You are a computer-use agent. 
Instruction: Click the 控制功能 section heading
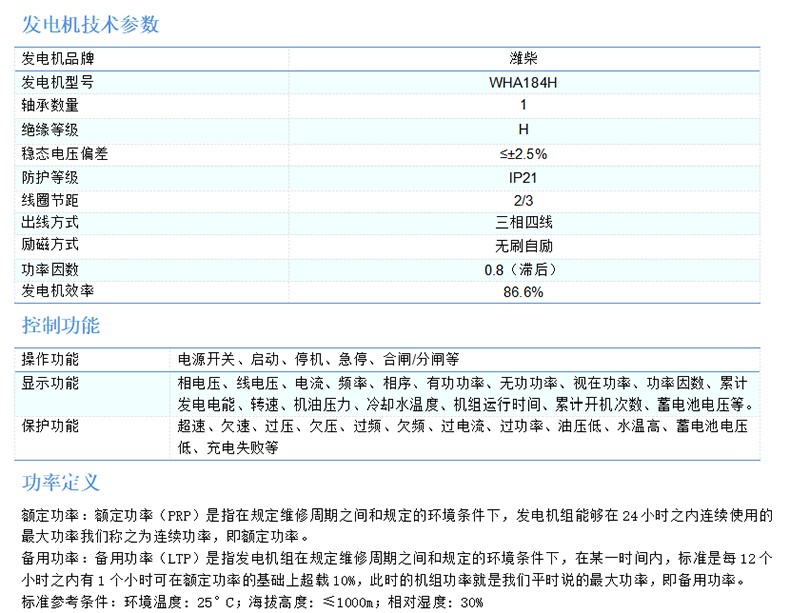pos(61,326)
